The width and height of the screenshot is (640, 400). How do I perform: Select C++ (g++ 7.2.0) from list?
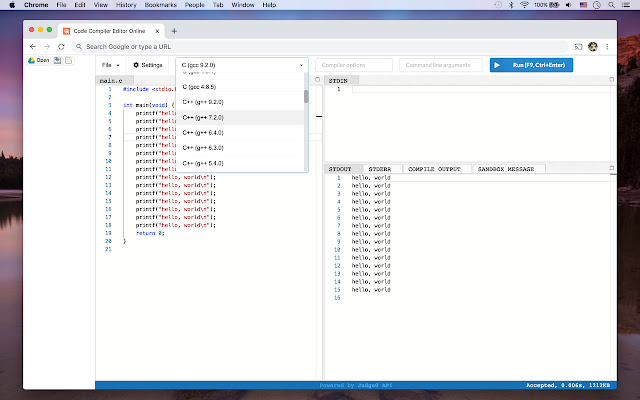tap(203, 117)
